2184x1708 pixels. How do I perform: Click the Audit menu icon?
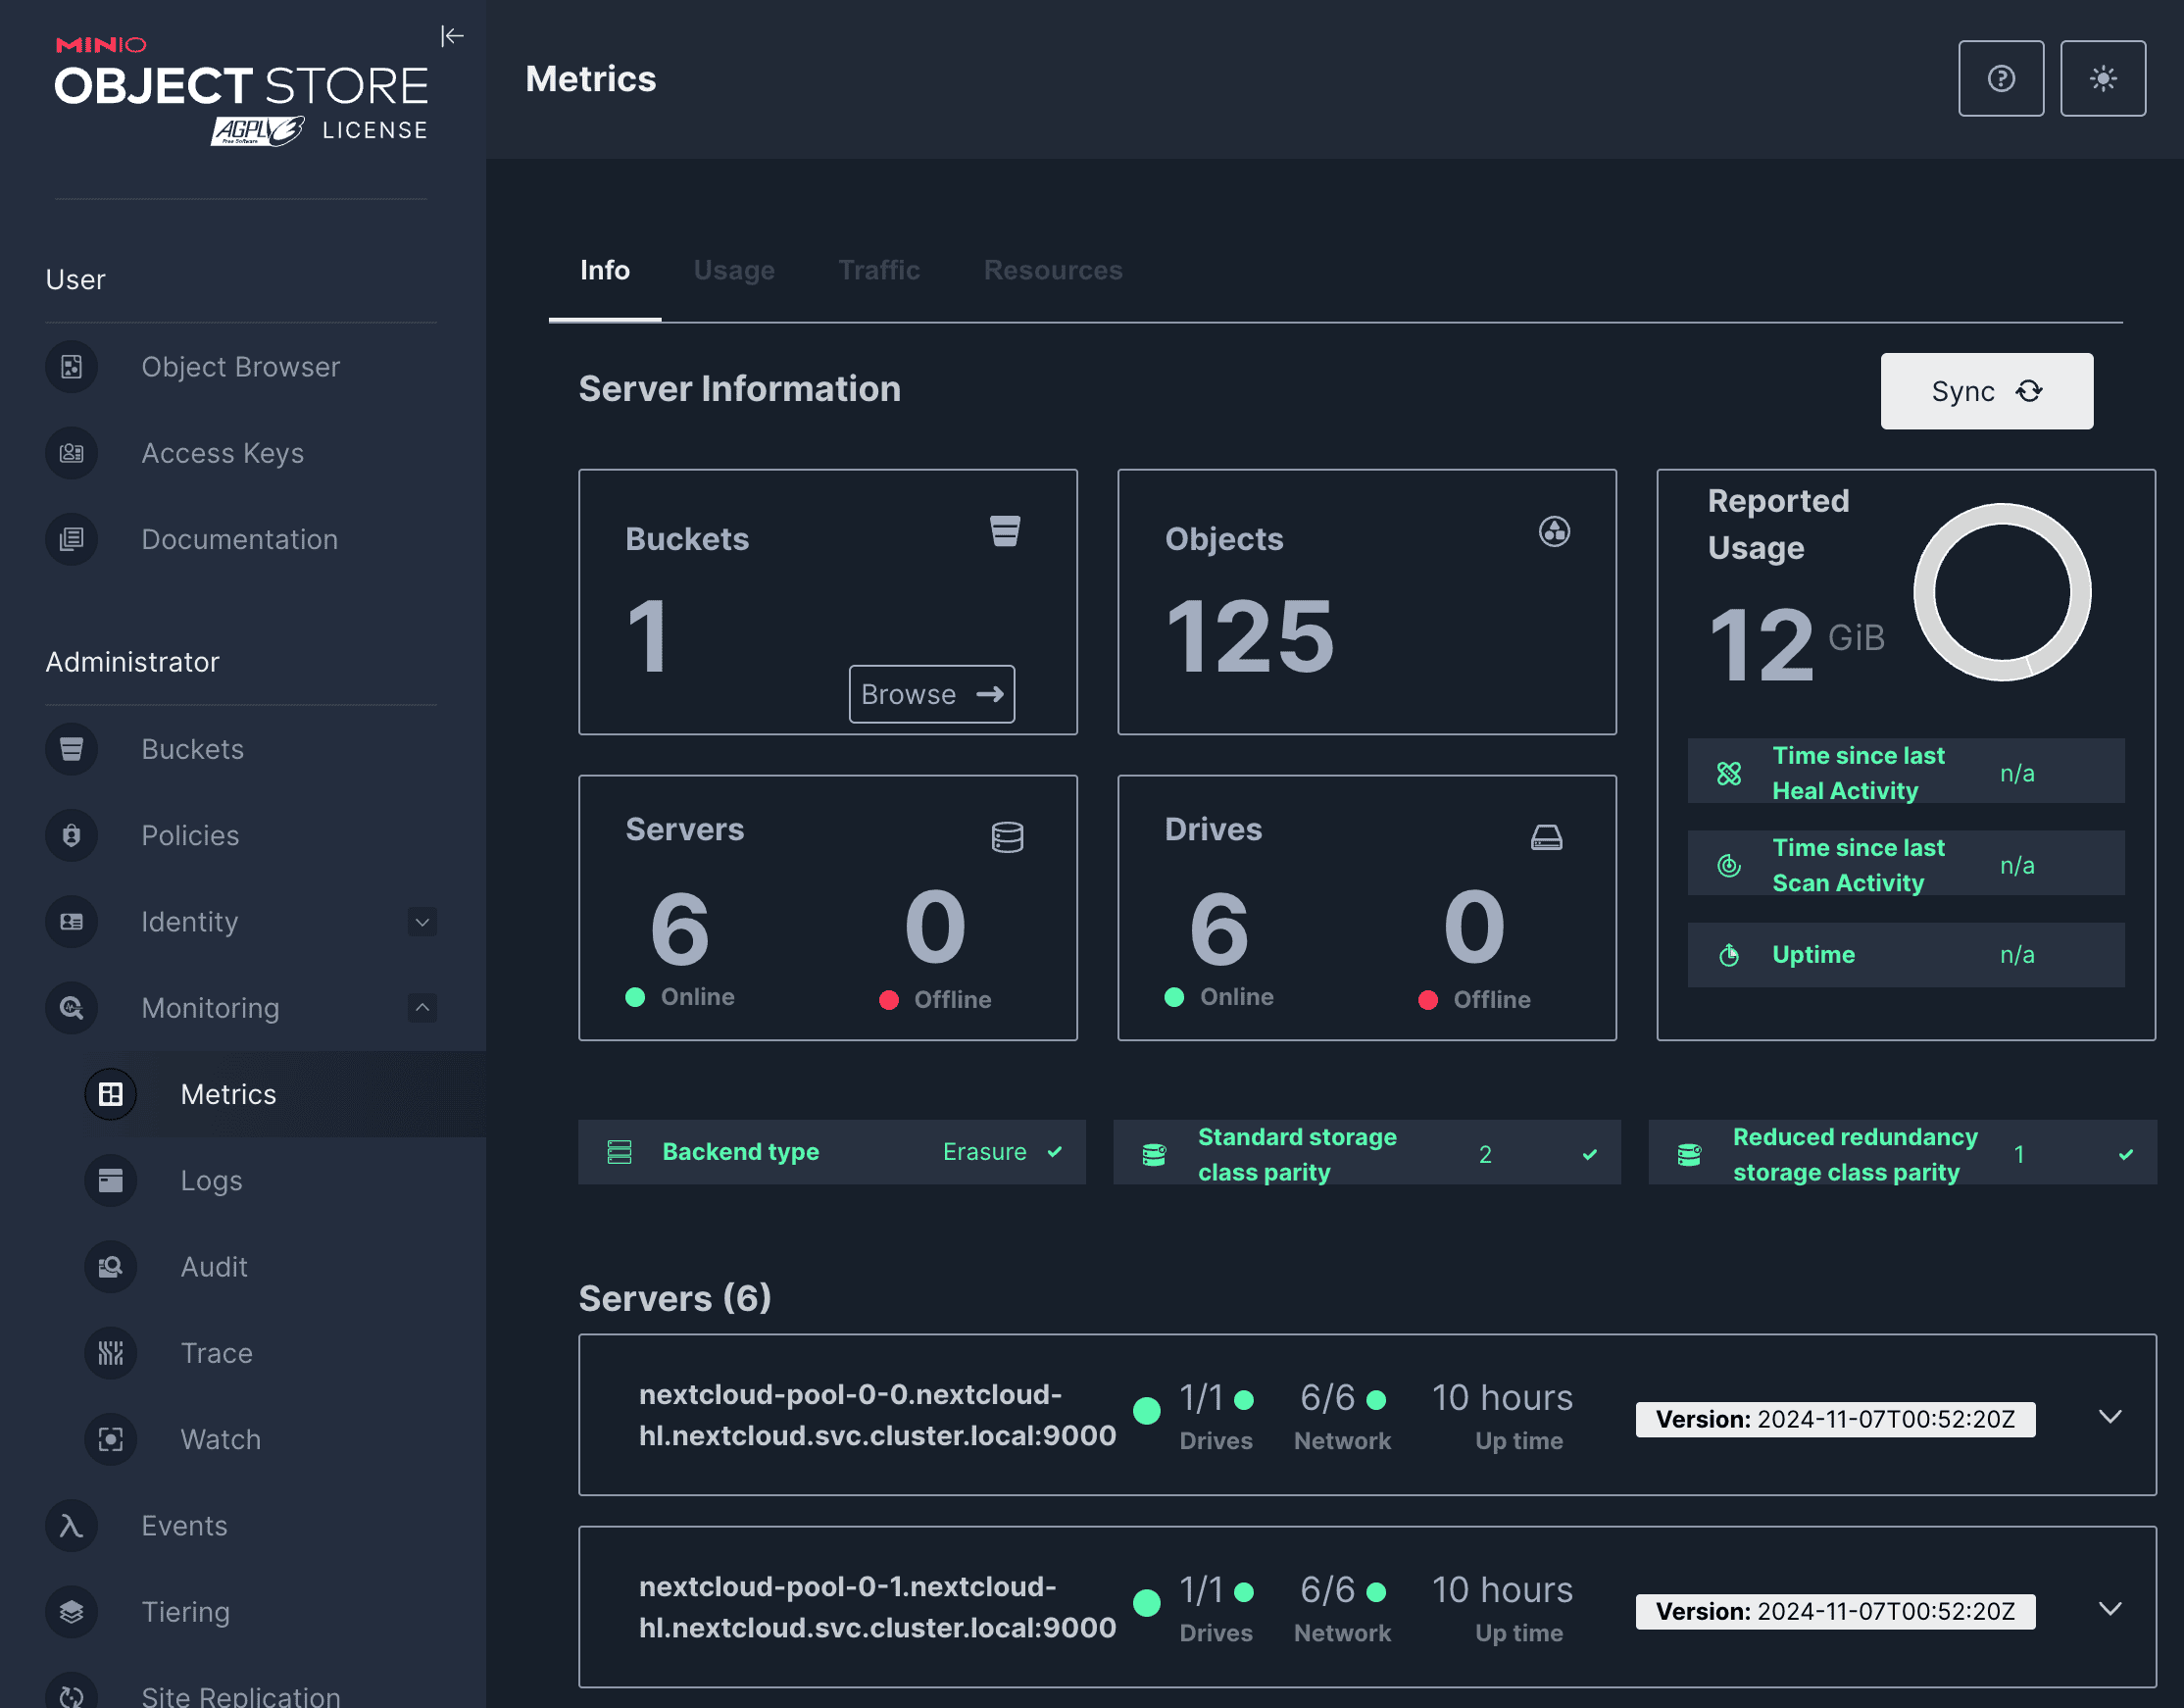(x=114, y=1267)
